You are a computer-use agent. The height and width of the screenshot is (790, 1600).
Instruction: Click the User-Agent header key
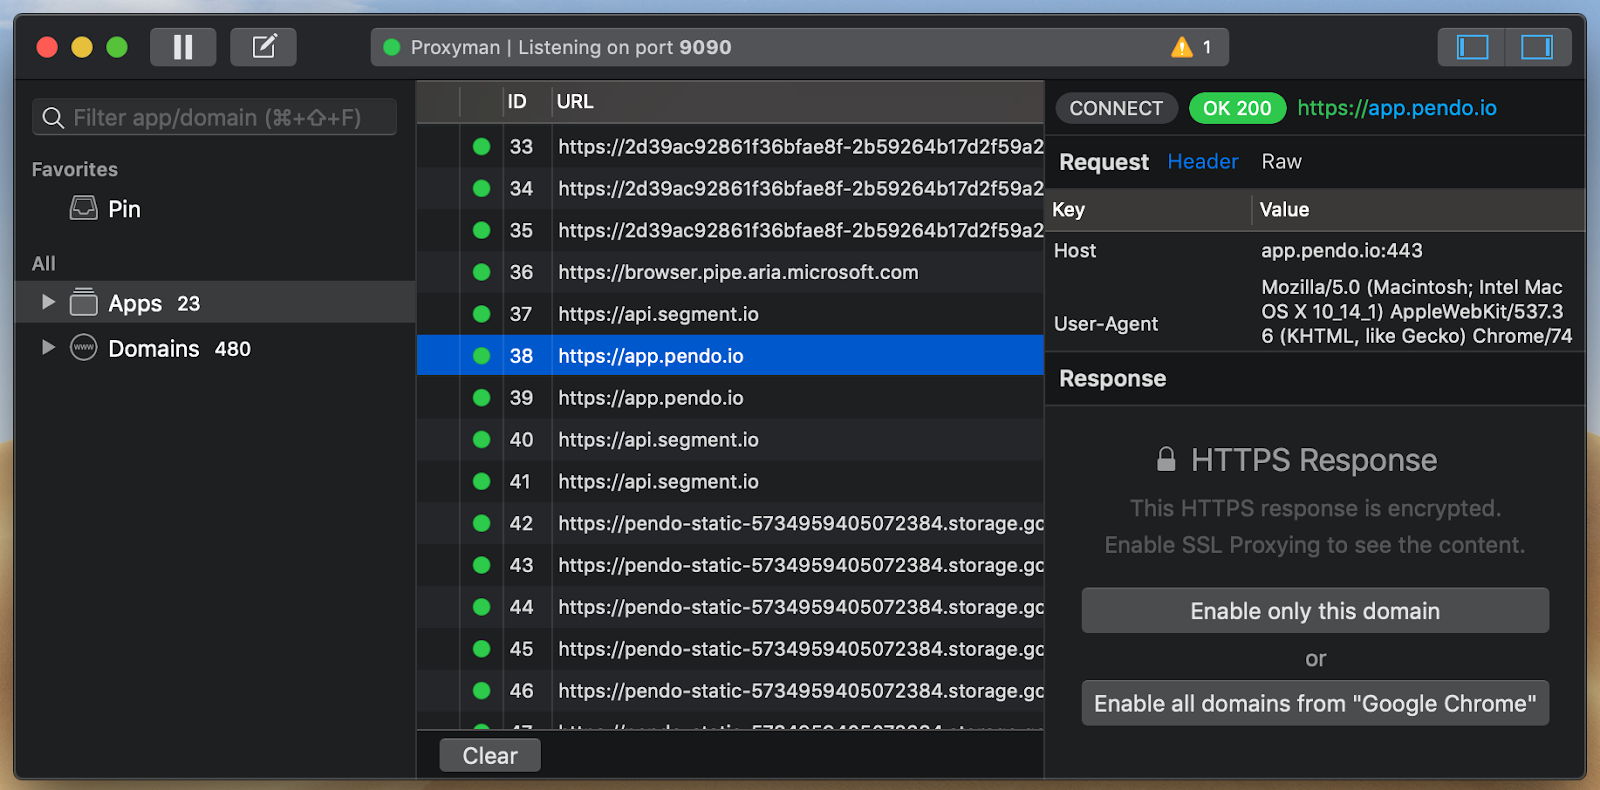coord(1105,324)
